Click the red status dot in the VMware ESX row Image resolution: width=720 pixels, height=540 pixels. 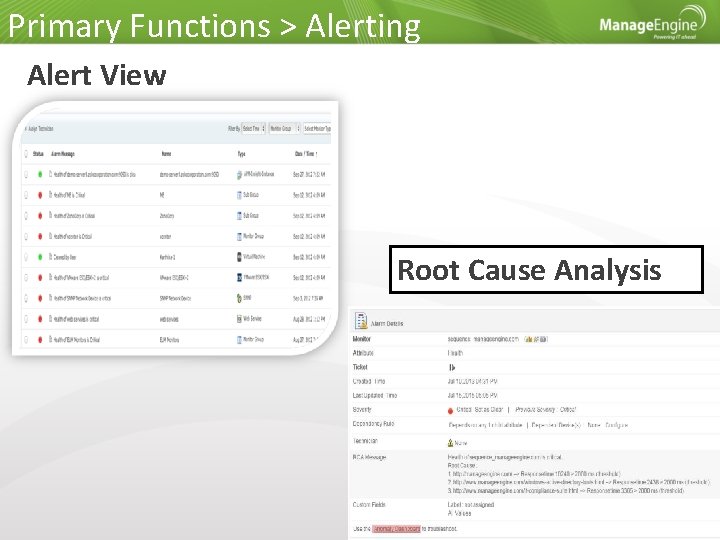pos(40,278)
